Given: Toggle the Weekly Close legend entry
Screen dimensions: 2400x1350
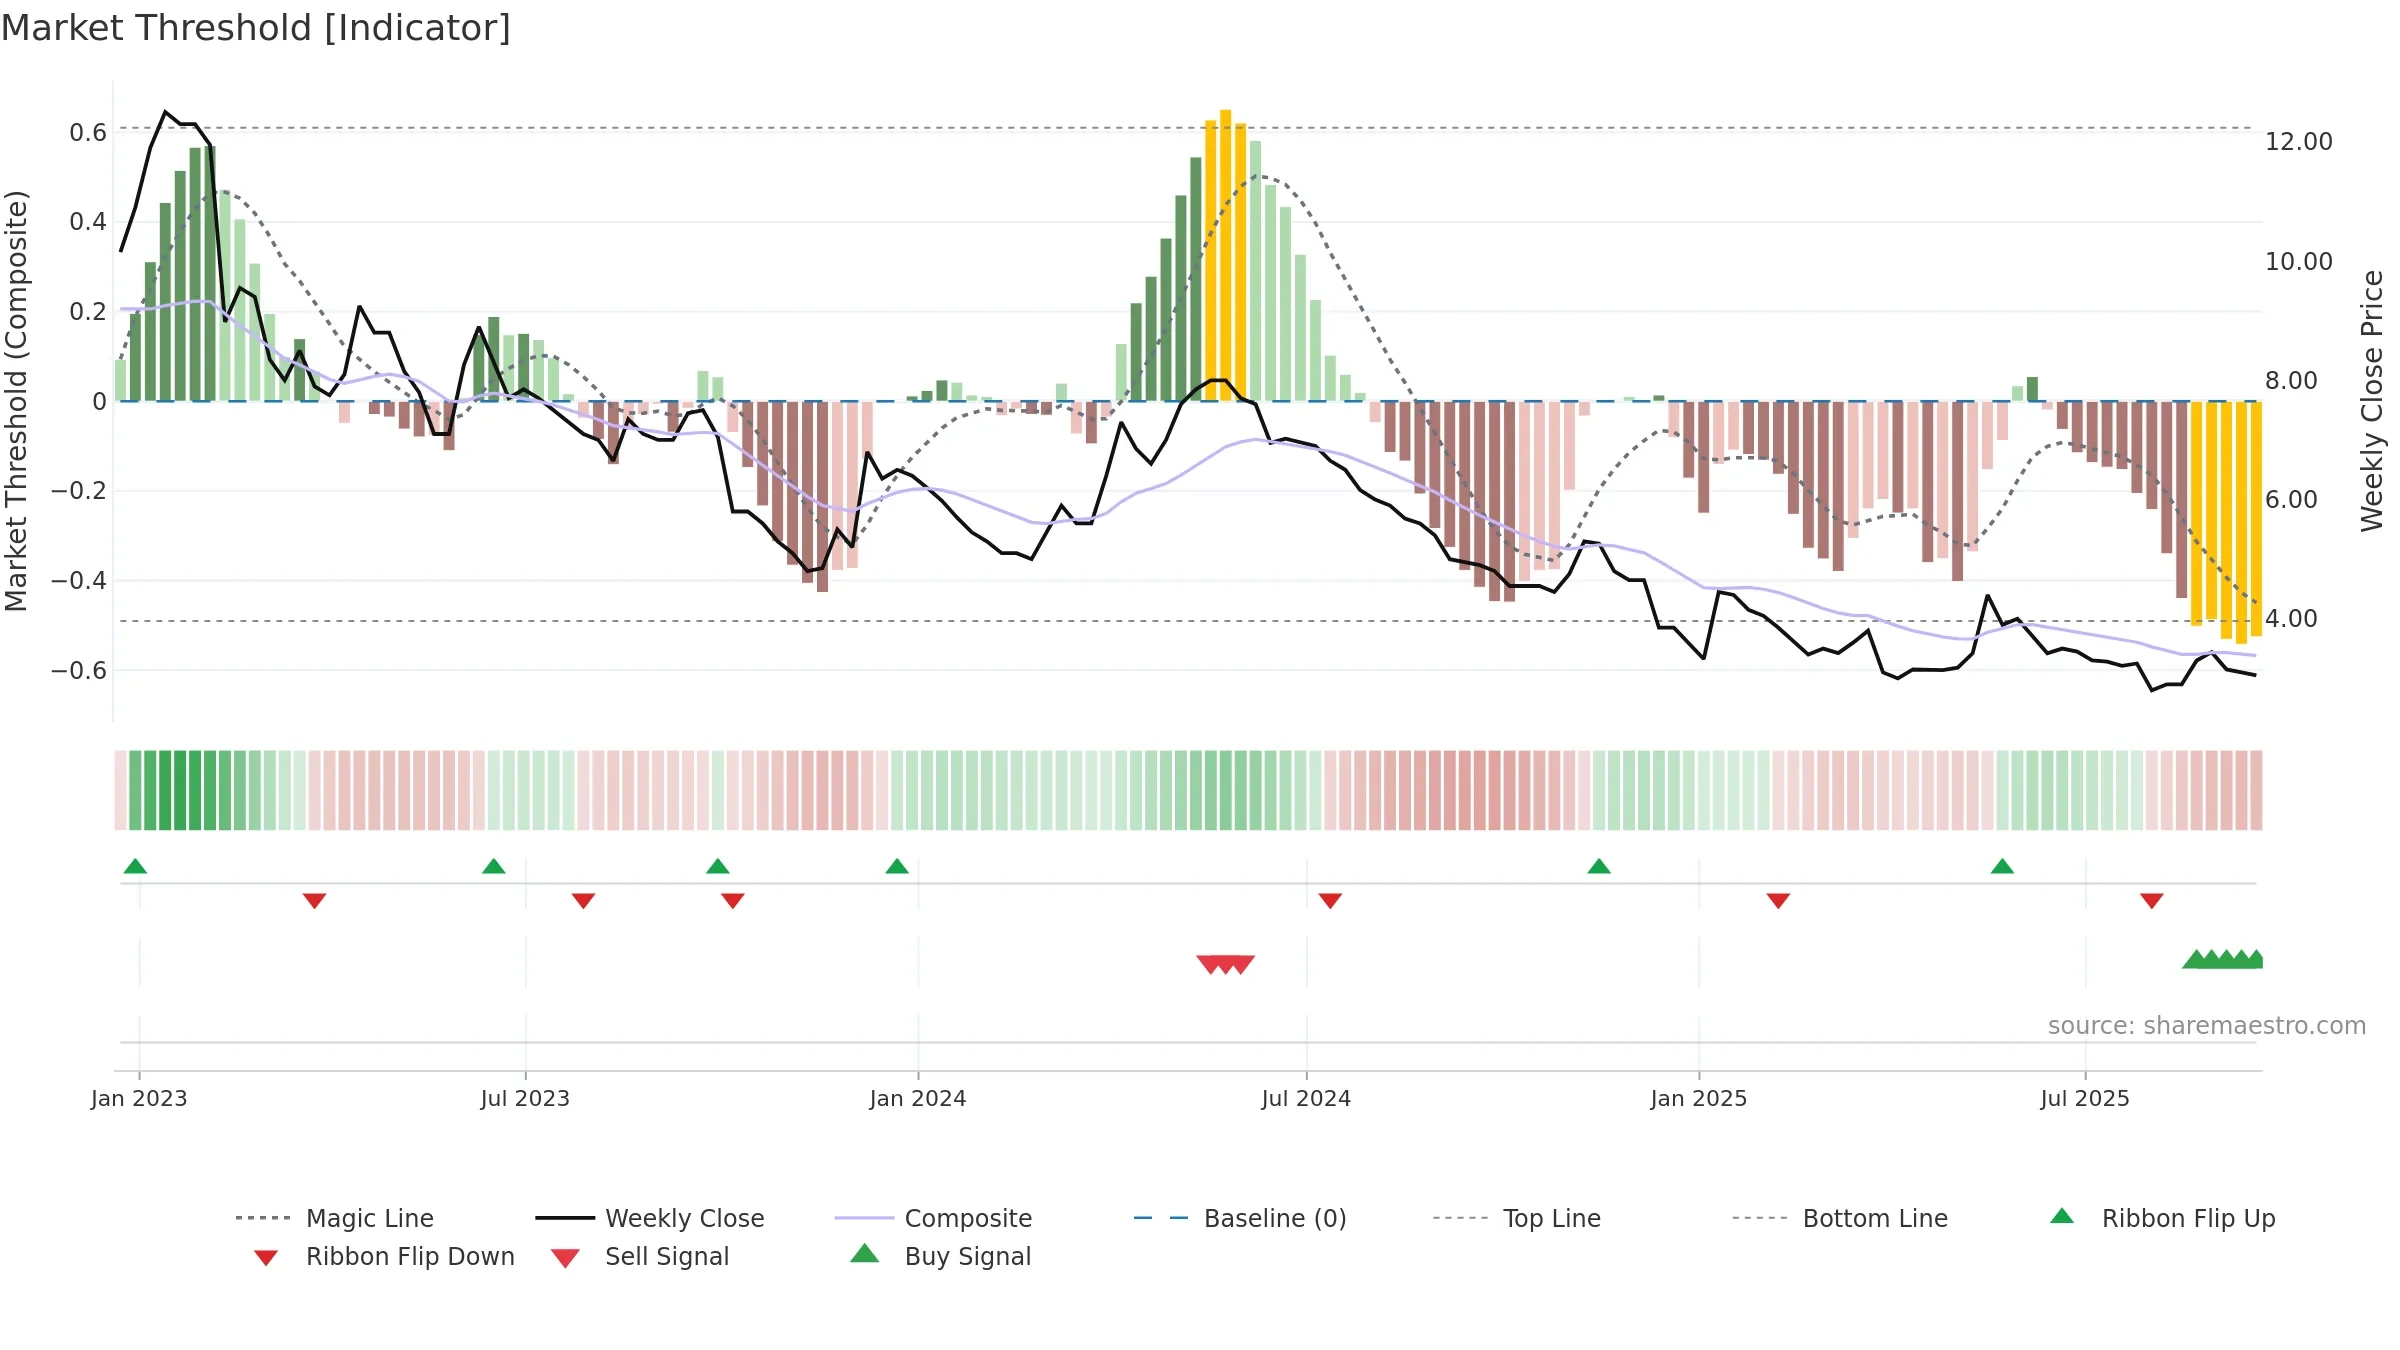Looking at the screenshot, I should pos(649,1218).
